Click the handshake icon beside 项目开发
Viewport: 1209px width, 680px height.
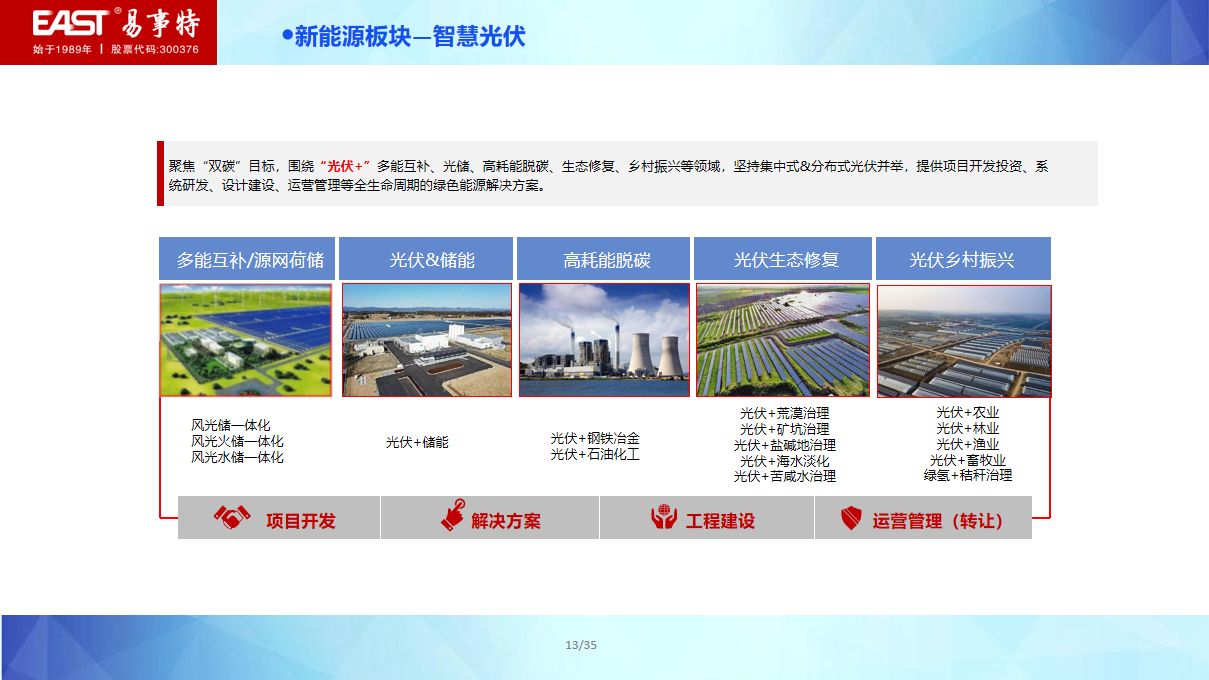(232, 518)
